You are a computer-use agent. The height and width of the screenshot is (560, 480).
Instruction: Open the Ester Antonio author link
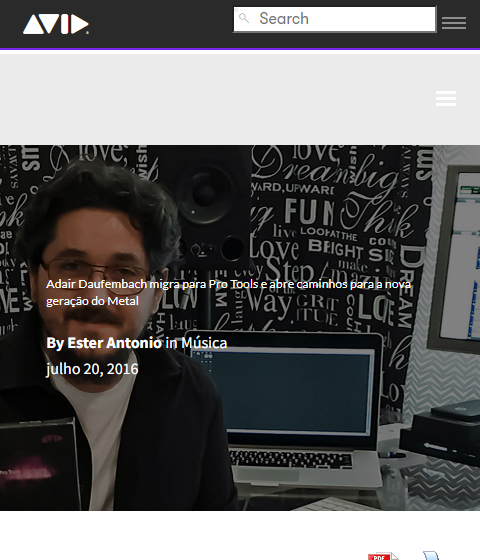[x=114, y=343]
